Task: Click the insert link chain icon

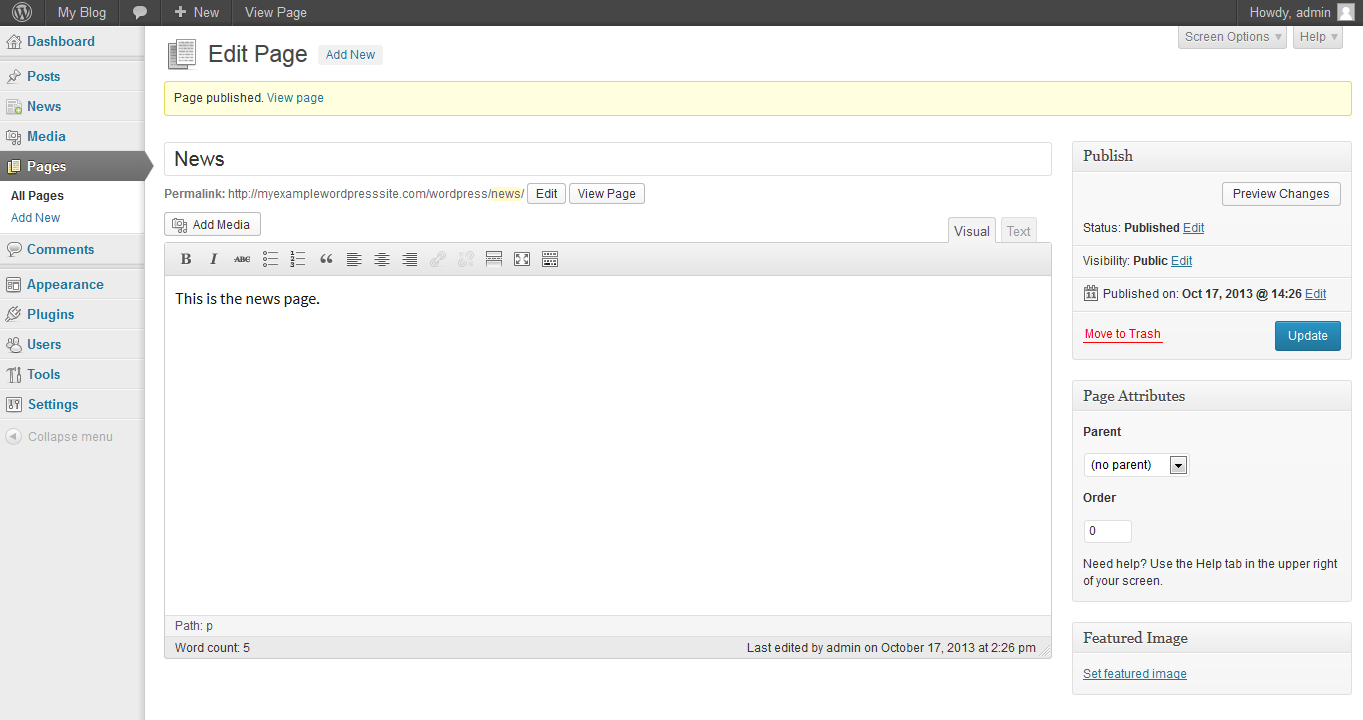Action: (438, 259)
